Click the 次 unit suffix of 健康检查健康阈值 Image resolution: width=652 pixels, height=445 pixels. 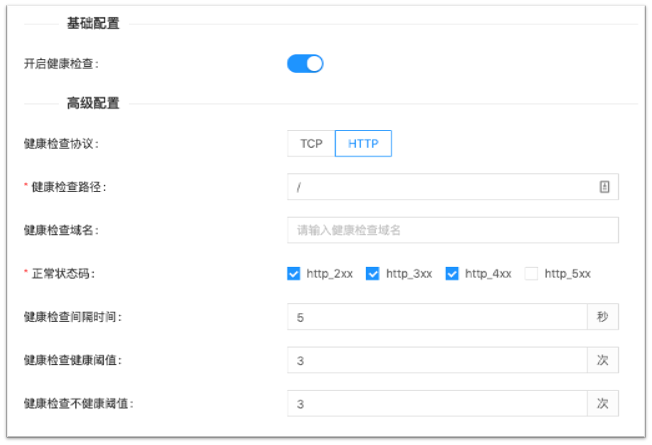pyautogui.click(x=602, y=360)
